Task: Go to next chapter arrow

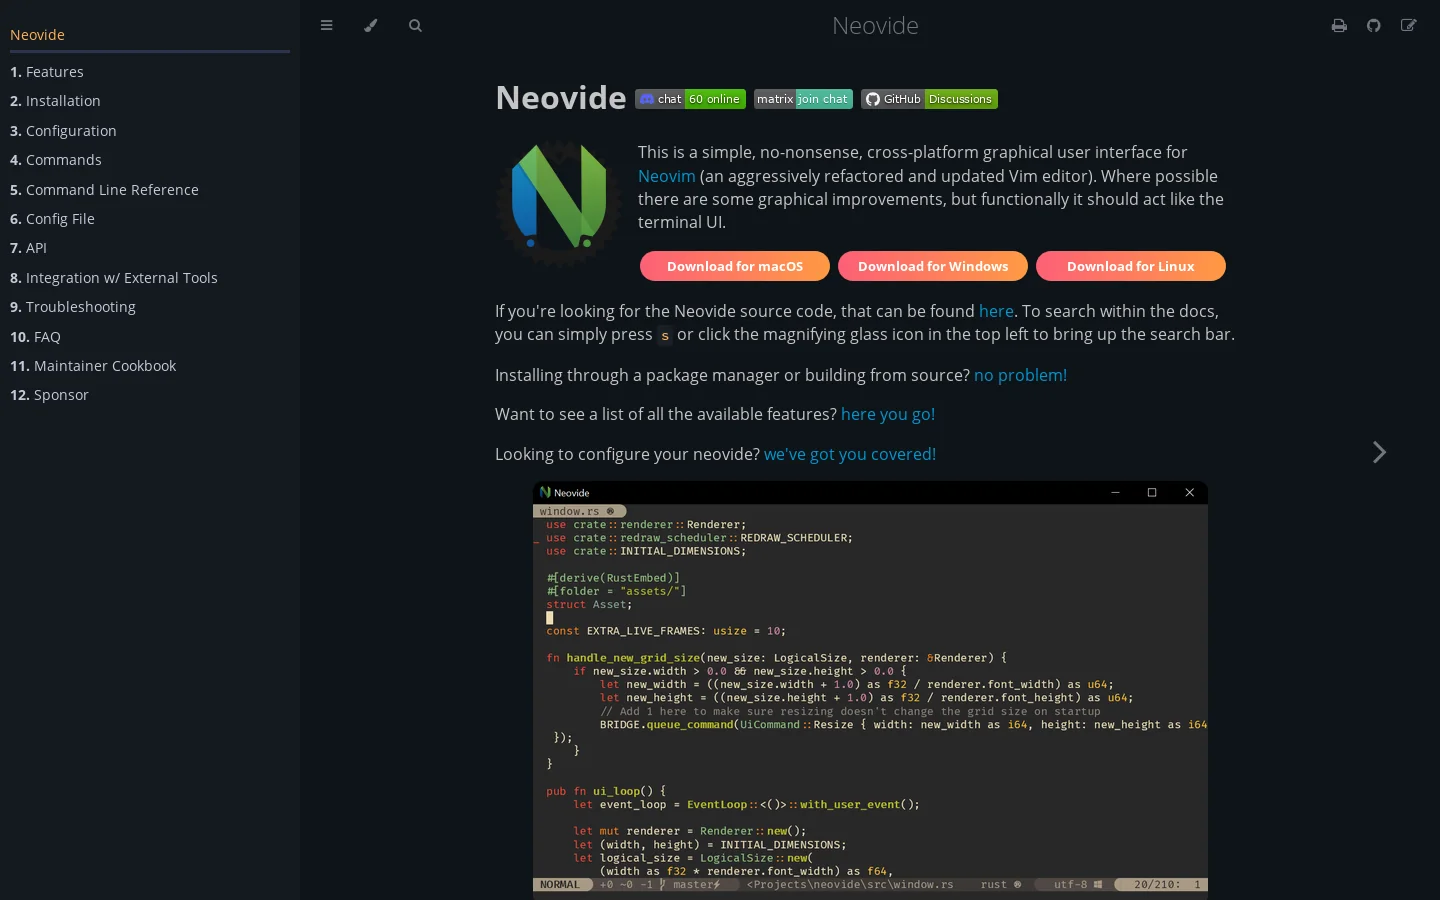Action: point(1379,452)
